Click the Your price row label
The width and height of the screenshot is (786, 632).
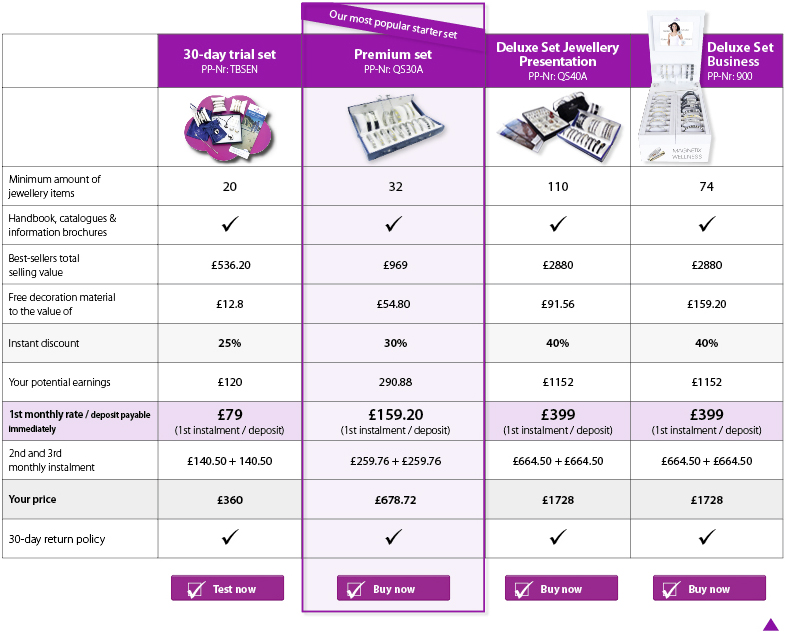pyautogui.click(x=32, y=499)
